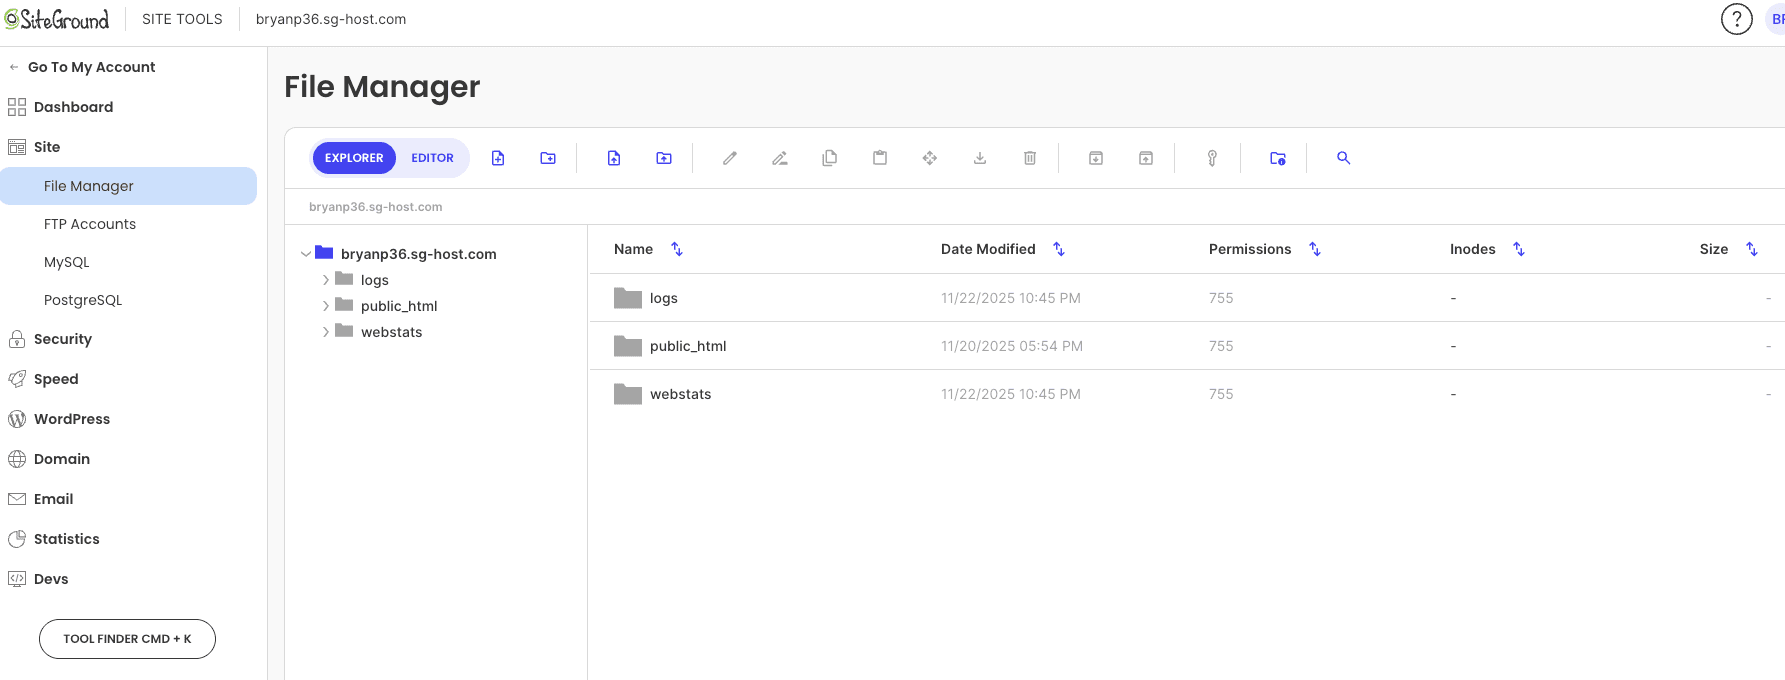
Task: Click the Copy icon
Action: 830,158
